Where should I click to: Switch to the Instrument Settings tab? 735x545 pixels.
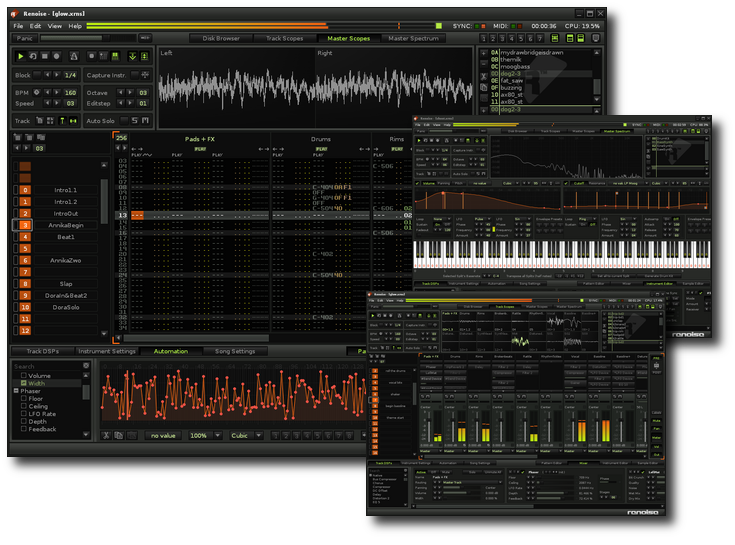(107, 351)
